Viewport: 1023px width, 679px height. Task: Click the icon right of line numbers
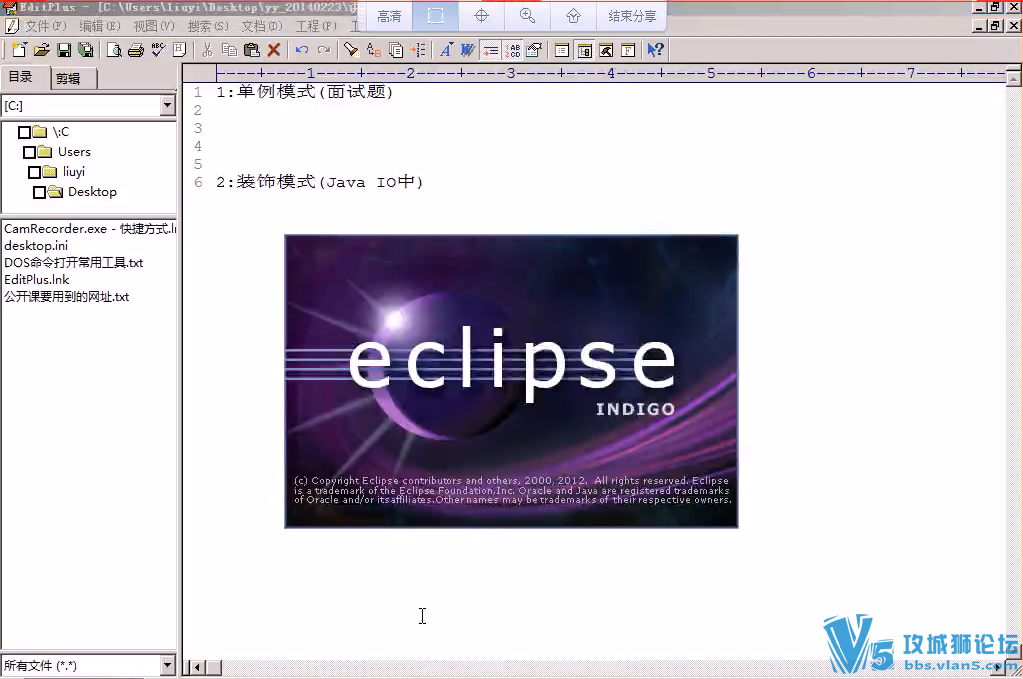point(534,50)
